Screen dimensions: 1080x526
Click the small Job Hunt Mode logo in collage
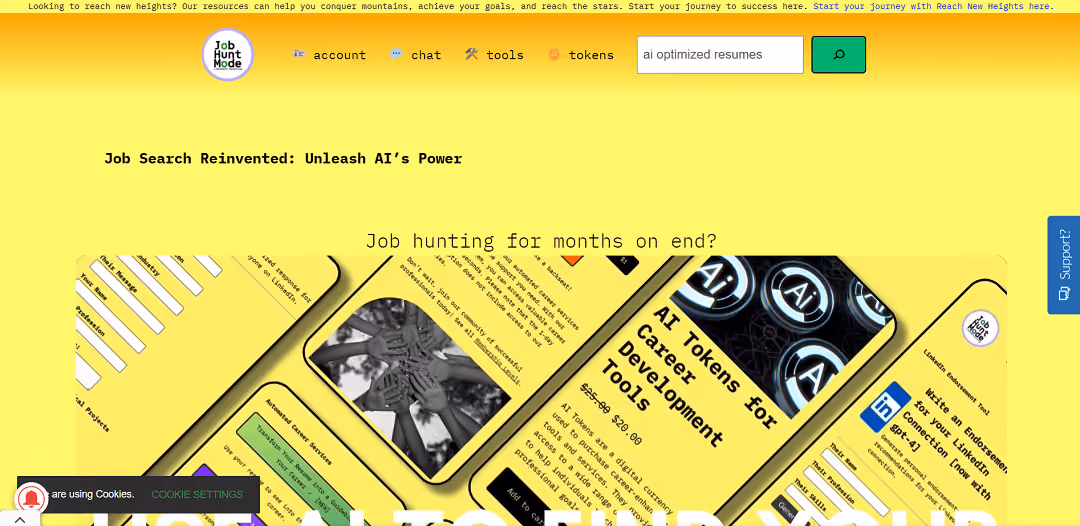pyautogui.click(x=980, y=328)
